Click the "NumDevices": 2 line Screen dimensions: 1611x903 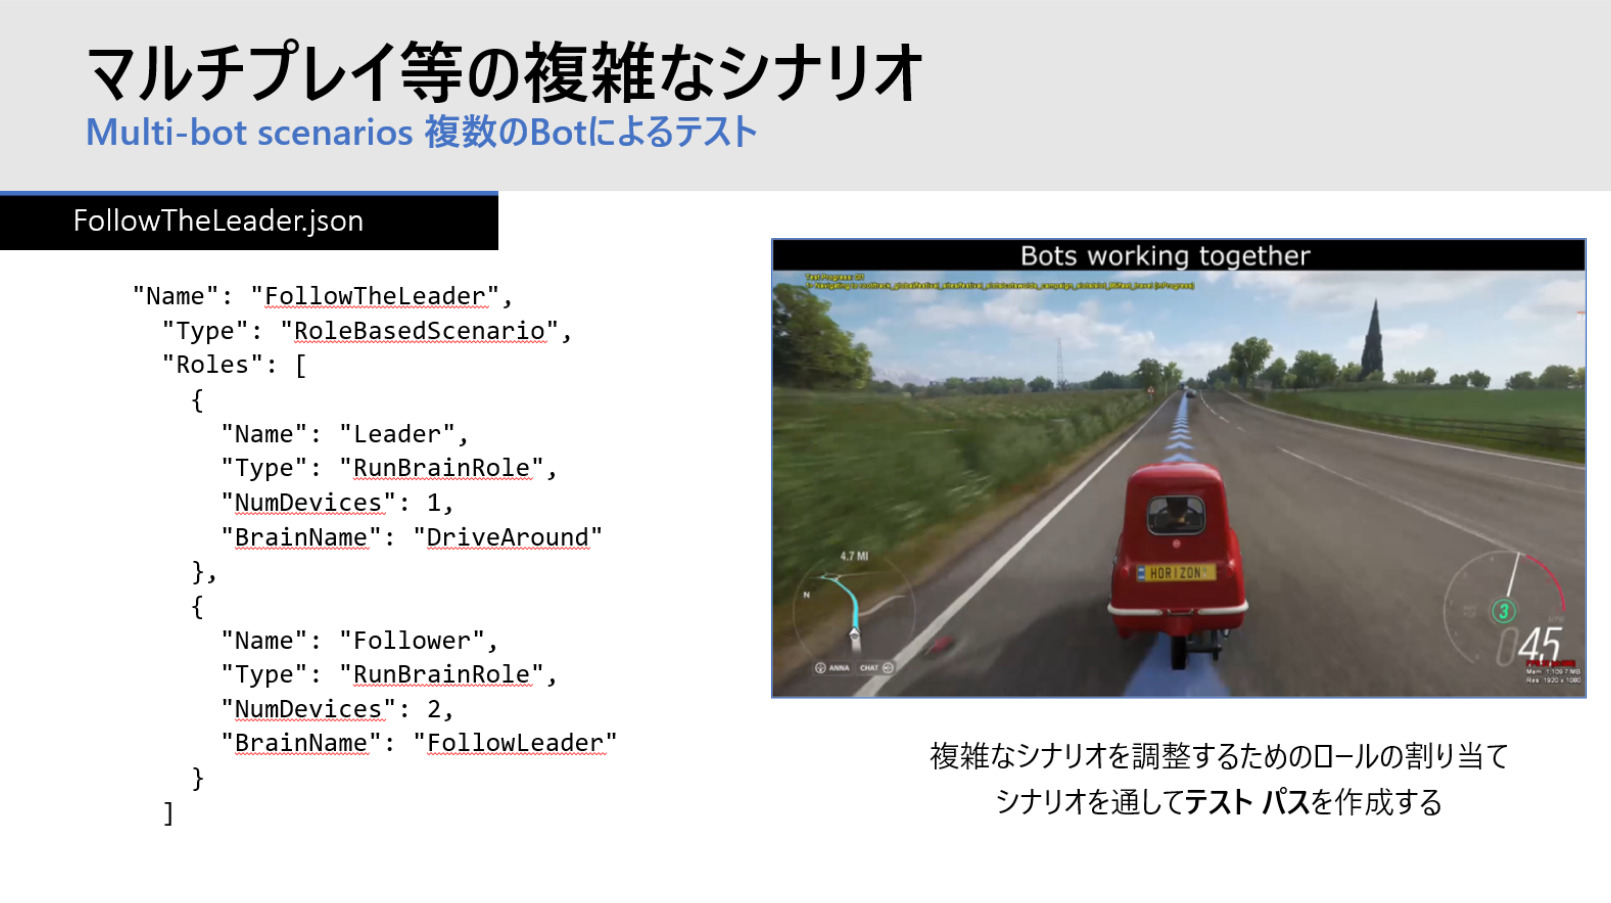click(337, 710)
